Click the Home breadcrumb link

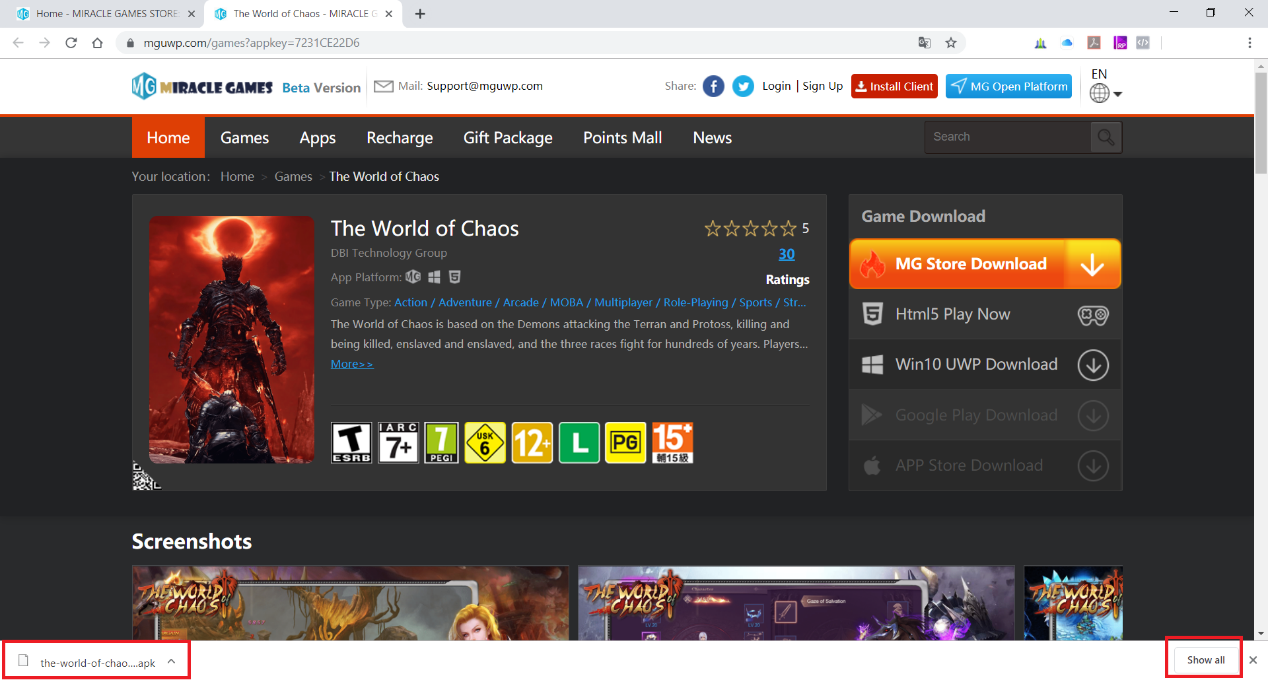[237, 177]
